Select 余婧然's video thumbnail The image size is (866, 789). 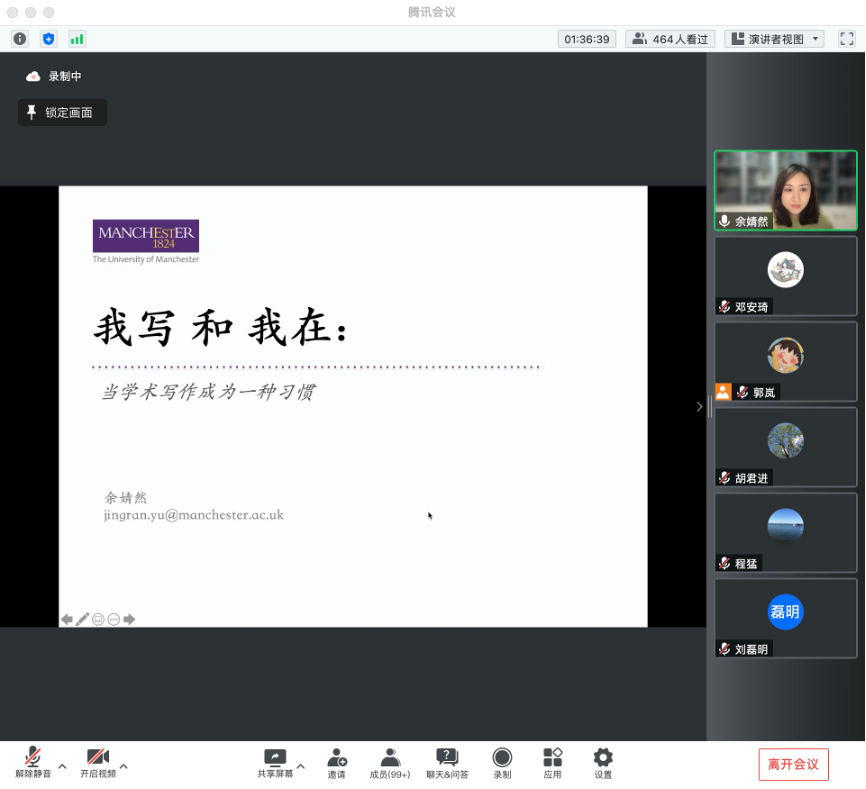[785, 190]
